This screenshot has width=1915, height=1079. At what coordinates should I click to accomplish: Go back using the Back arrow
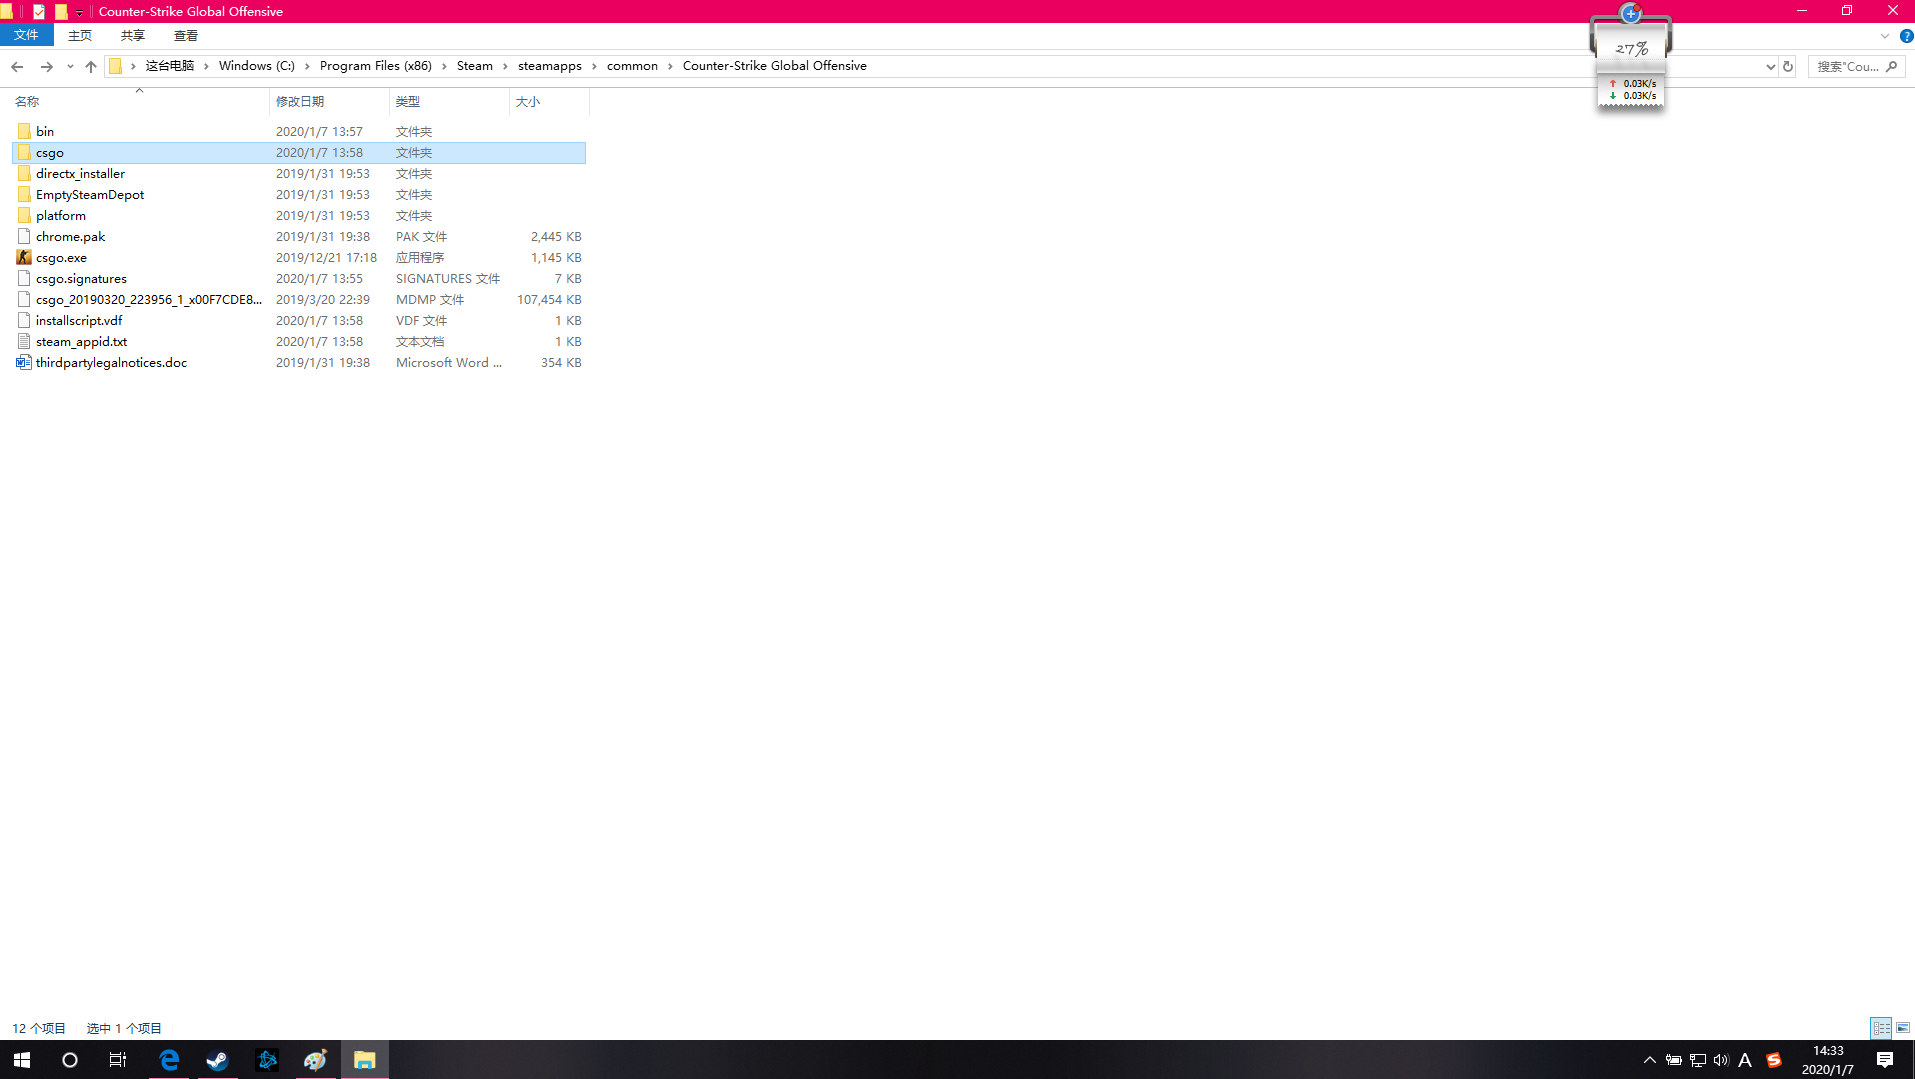17,66
